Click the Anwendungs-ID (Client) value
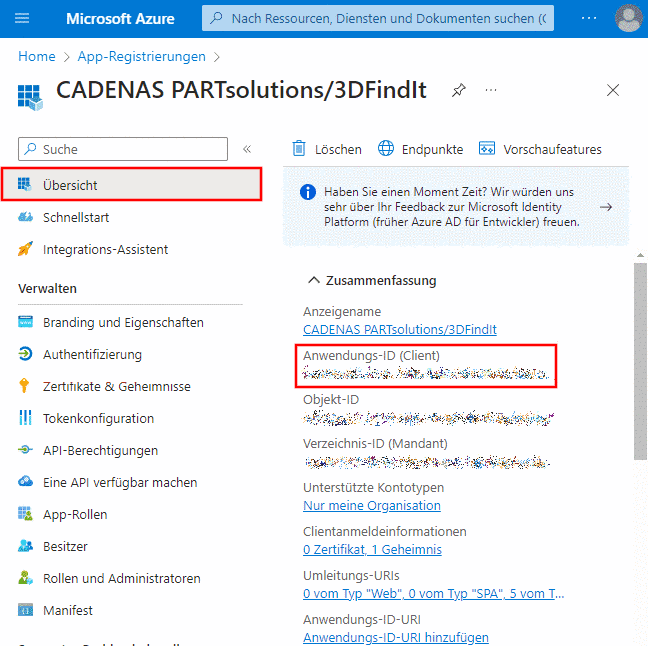 pos(425,373)
